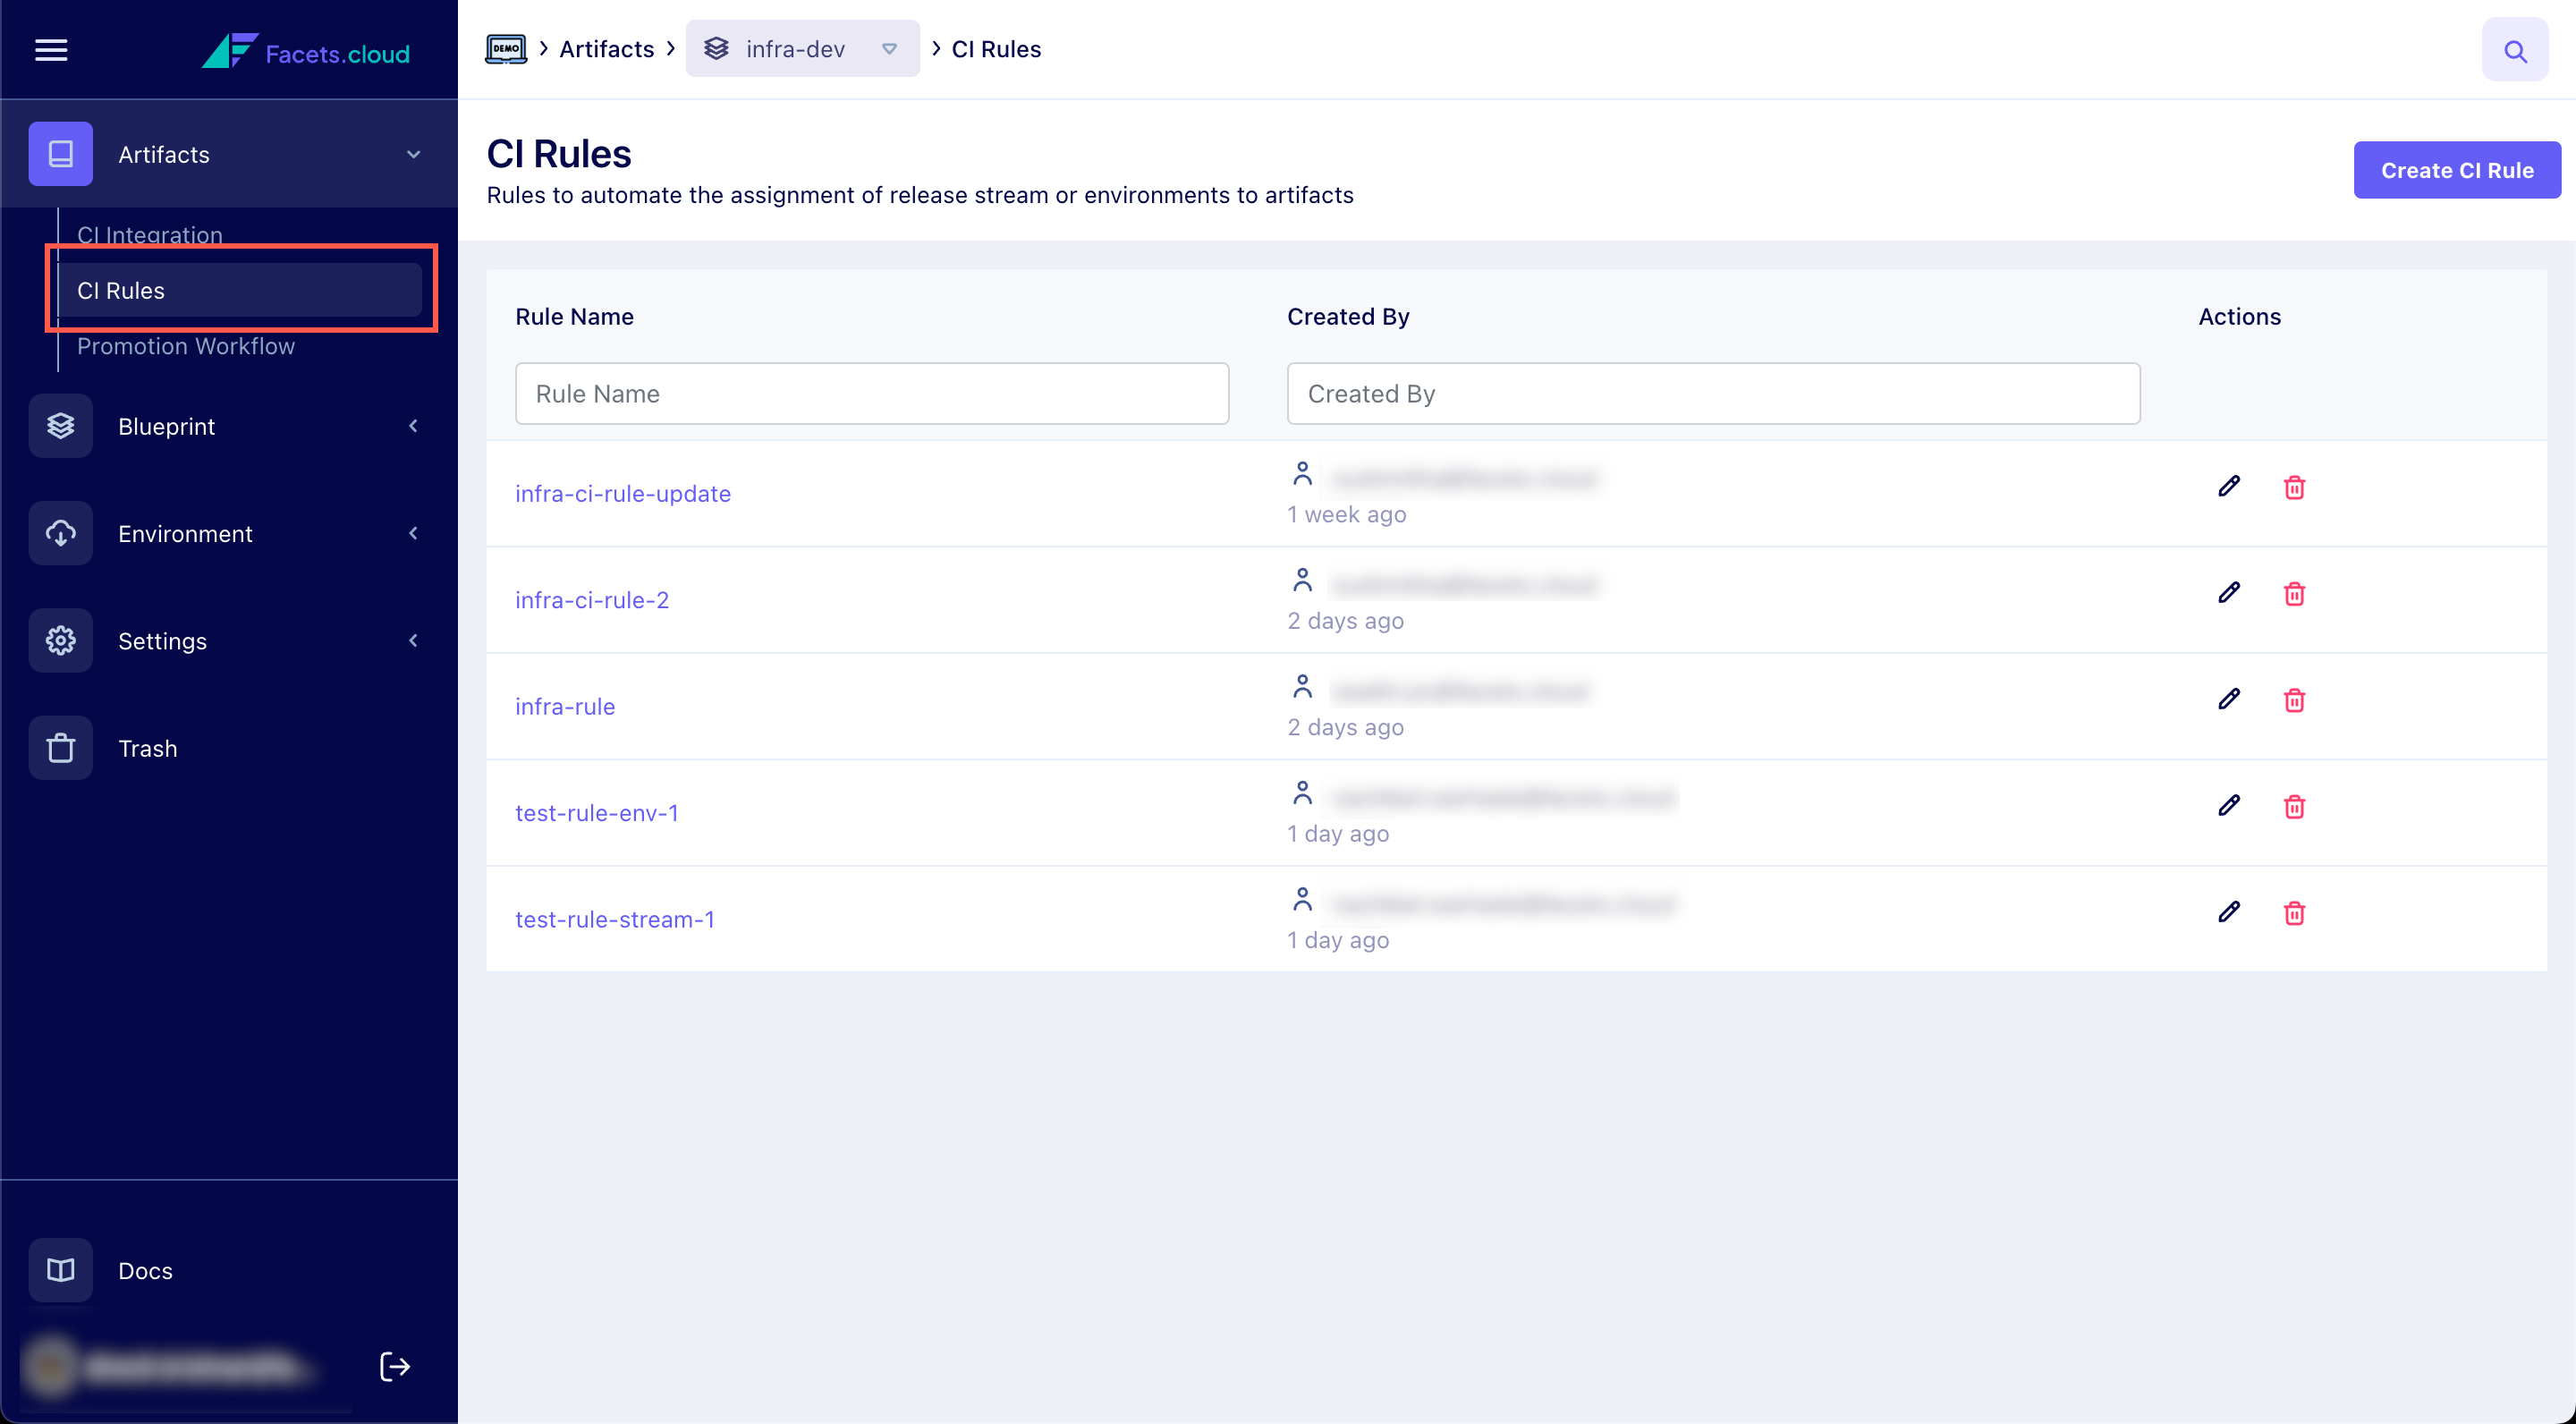Screen dimensions: 2576x1424
Task: Click the logout icon at bottom of sidebar
Action: pos(395,1366)
